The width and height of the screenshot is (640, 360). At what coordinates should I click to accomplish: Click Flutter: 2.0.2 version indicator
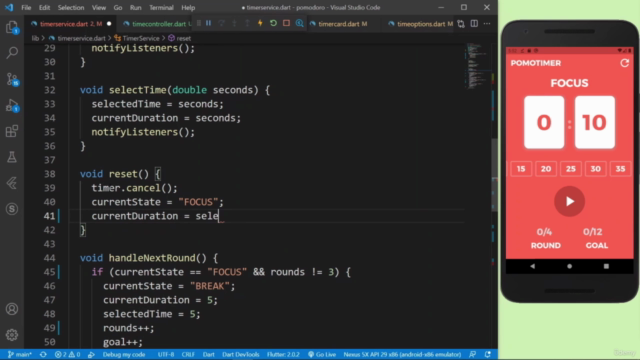[x=283, y=354]
